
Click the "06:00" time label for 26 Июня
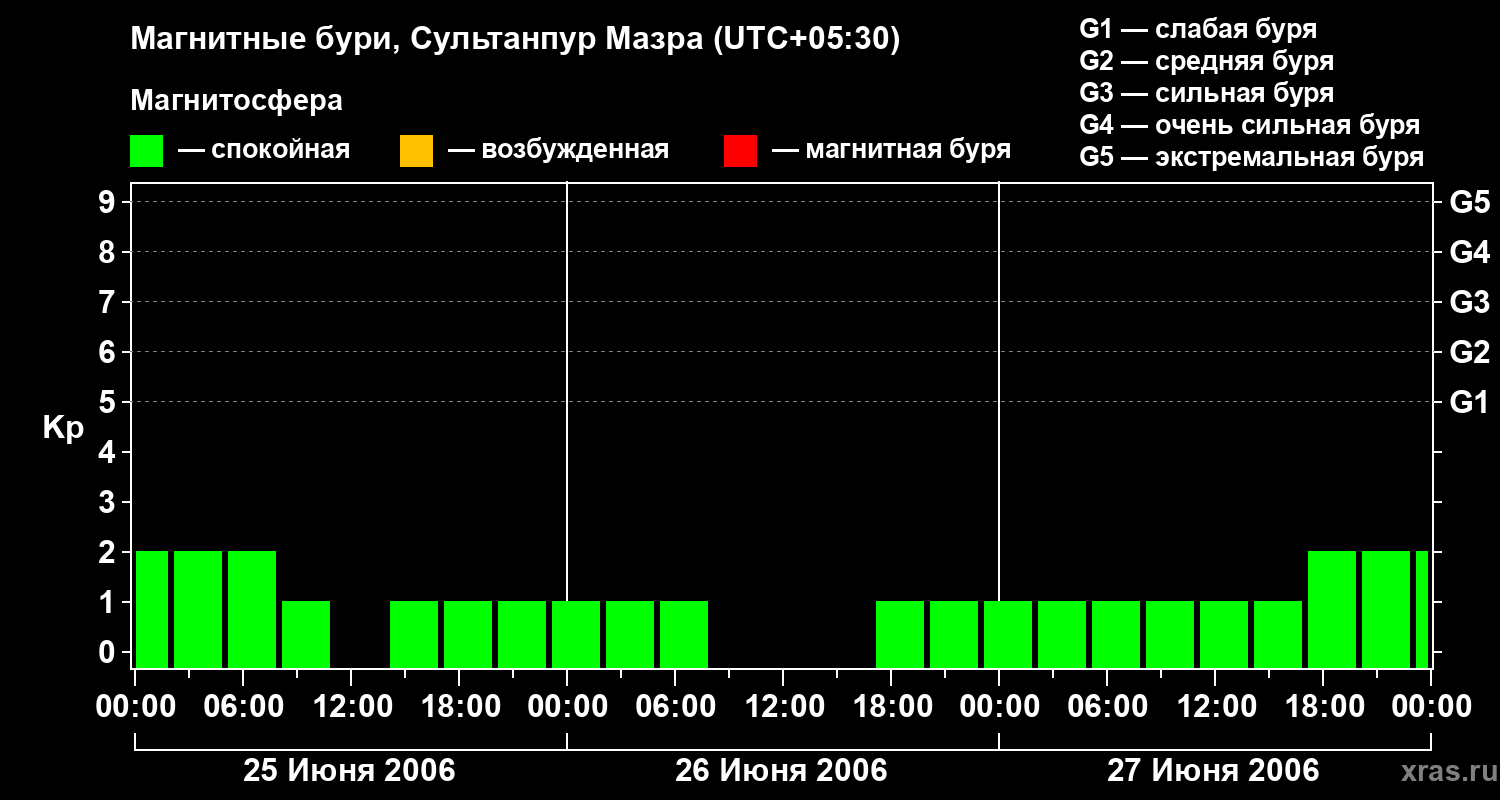675,706
